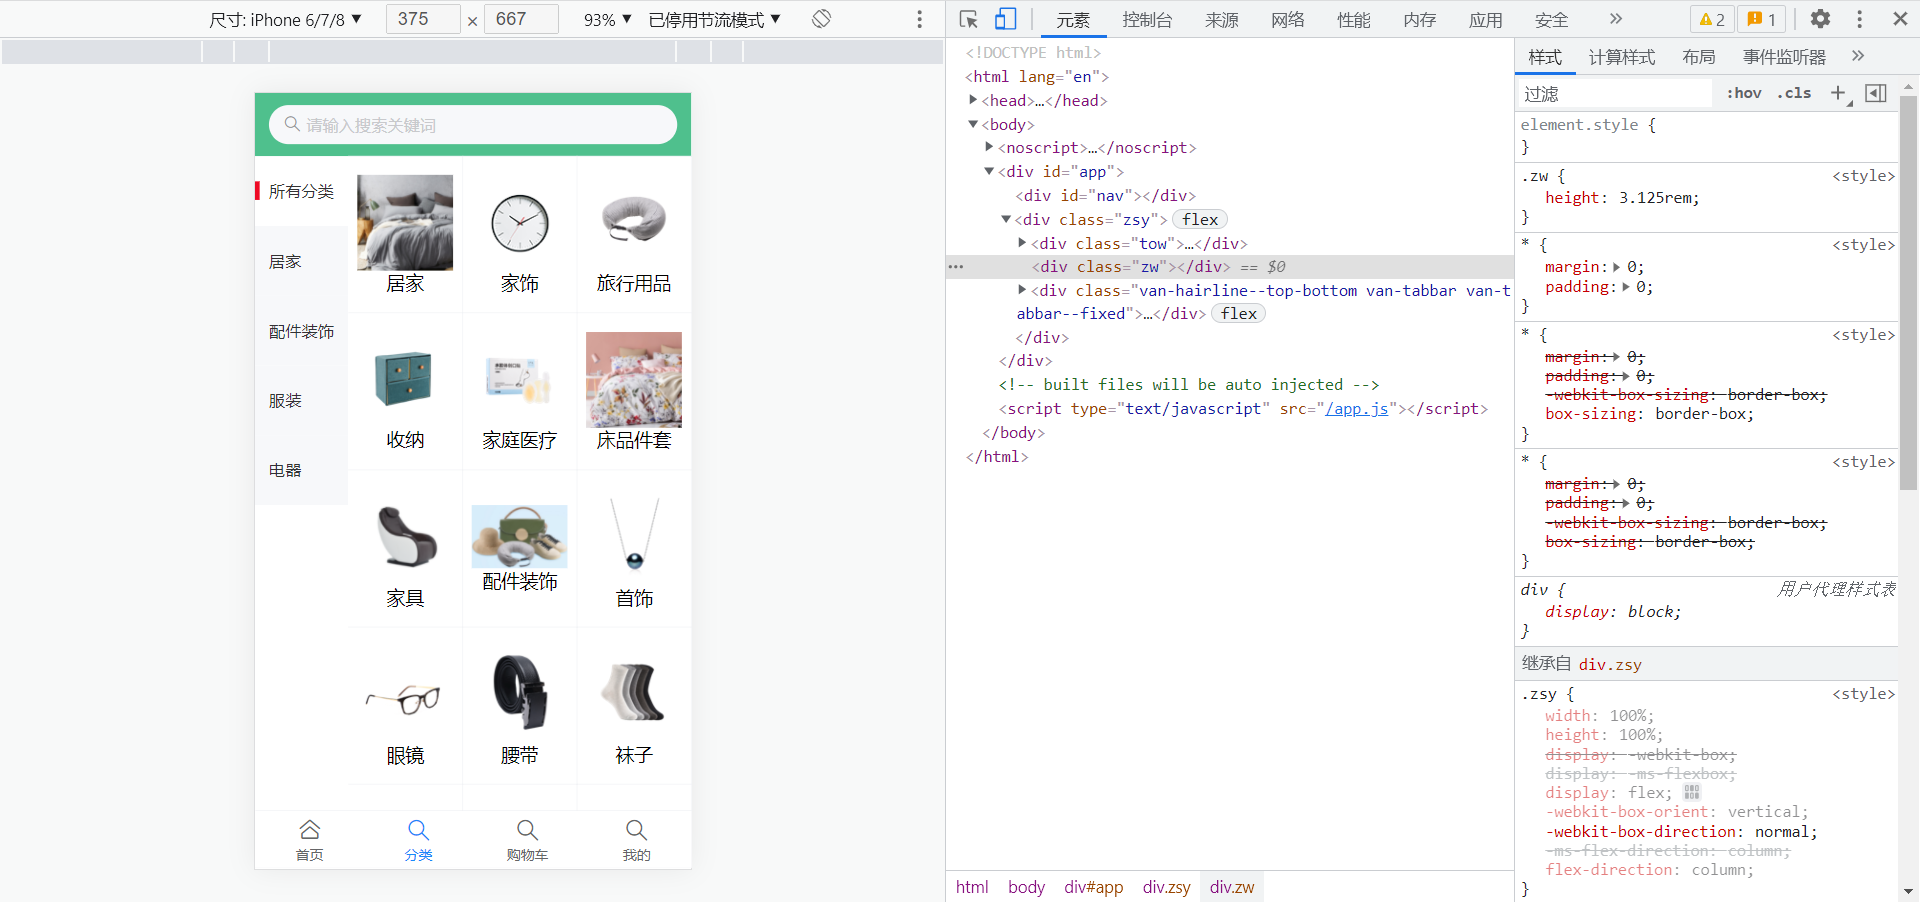Open the 收纳 storage box thumbnail

coord(405,379)
